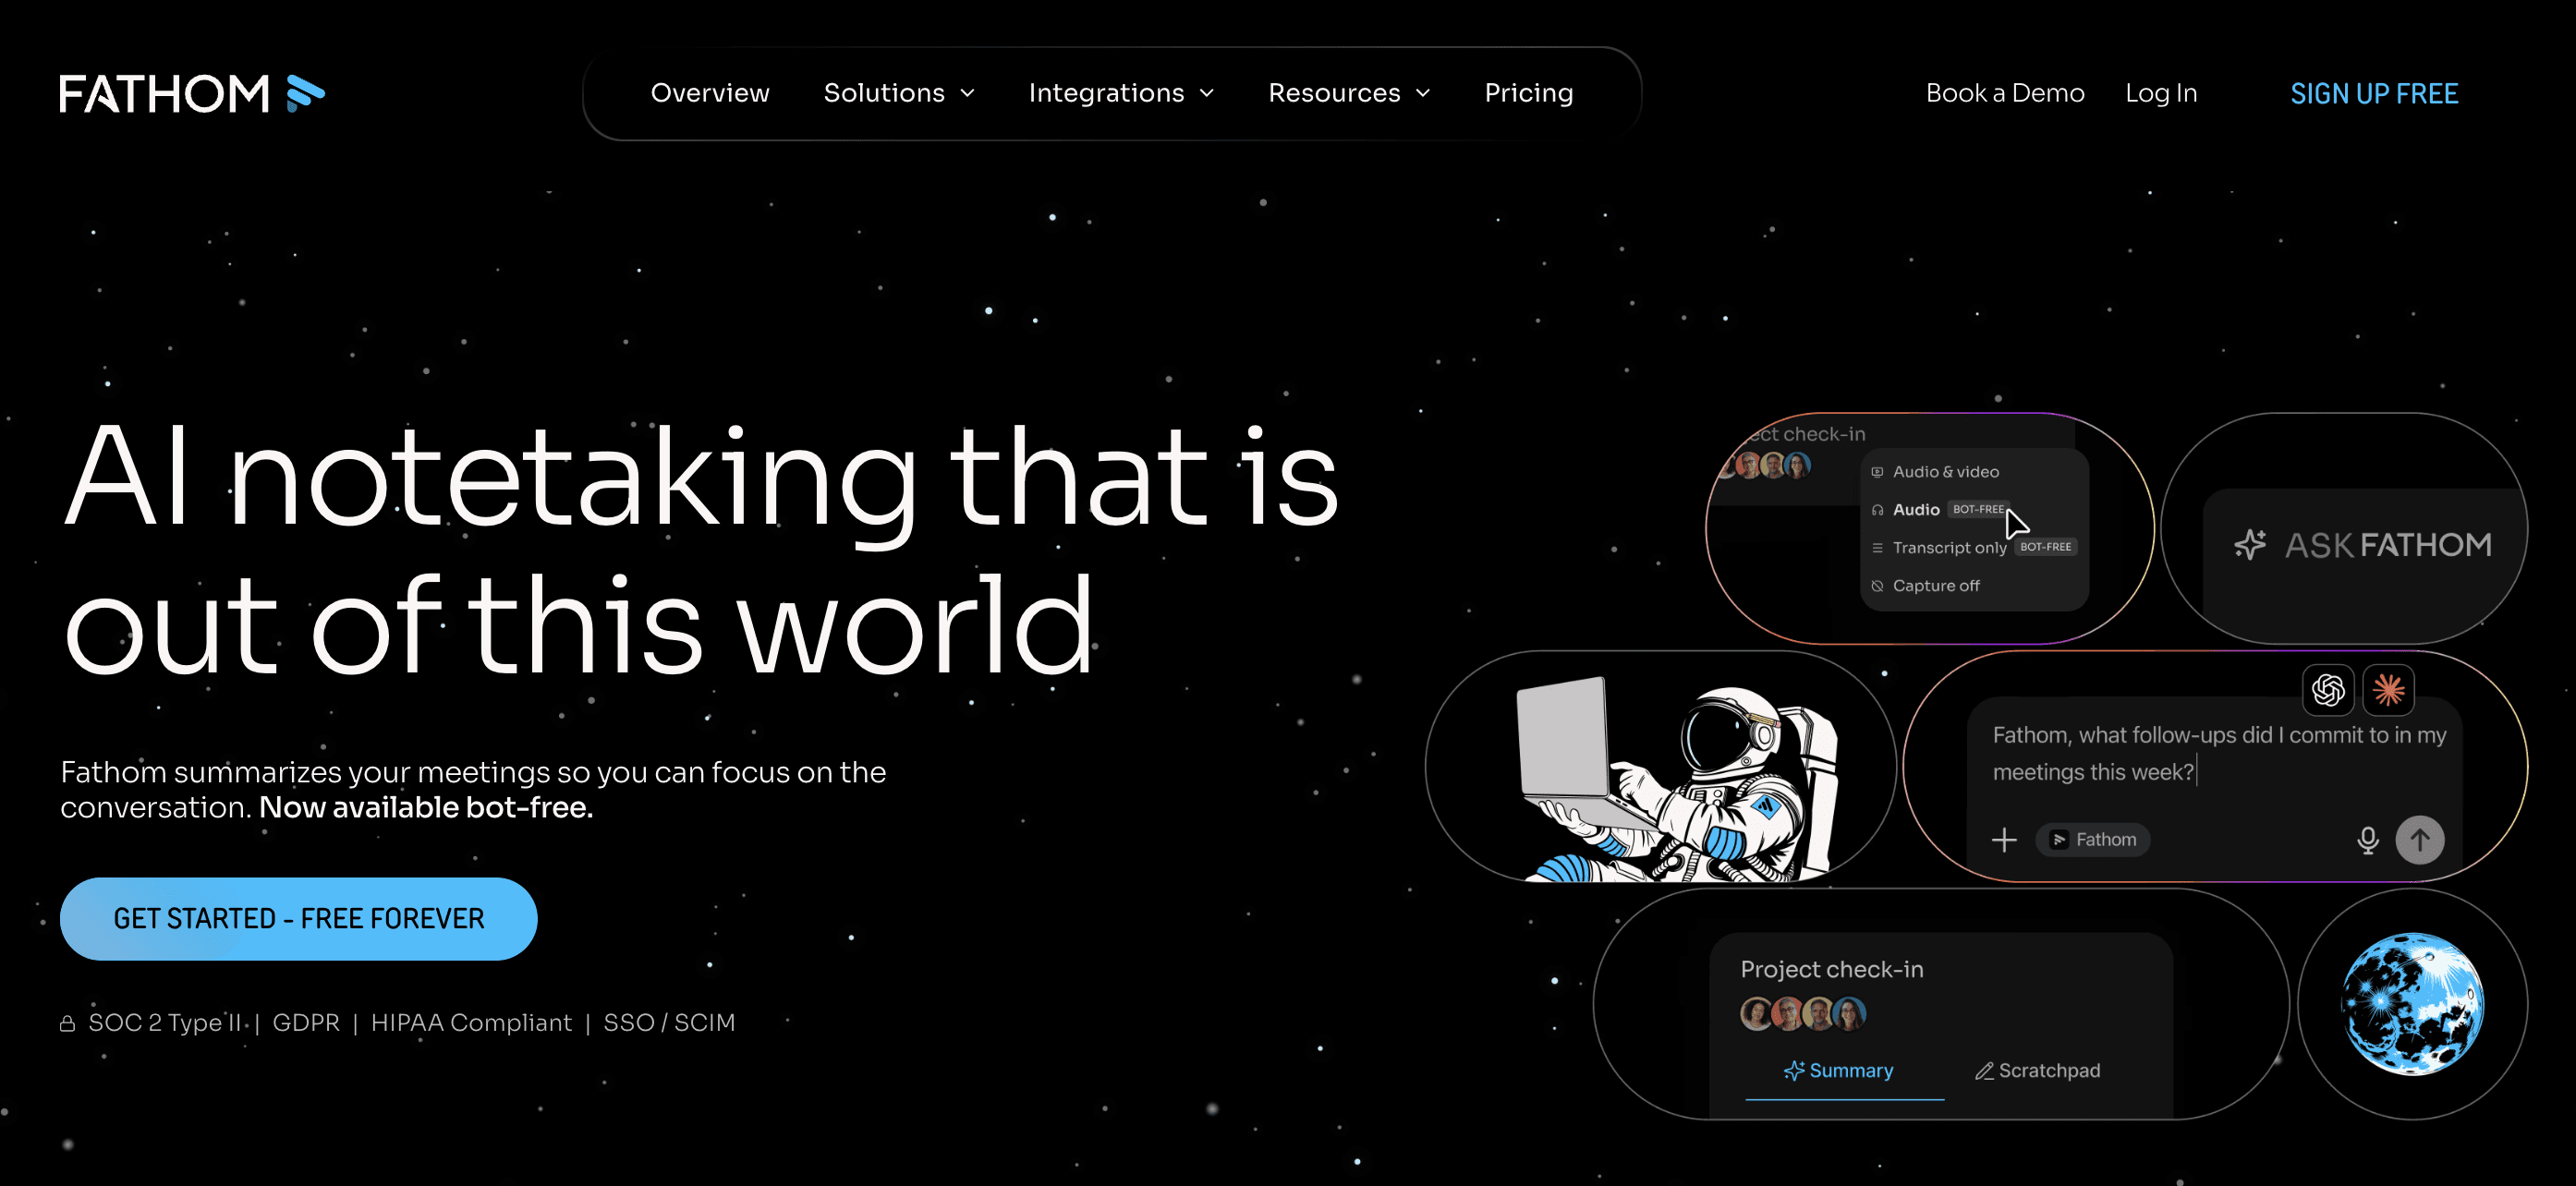Expand the Resources dropdown
Screen dimensions: 2576x1186
tap(1349, 93)
